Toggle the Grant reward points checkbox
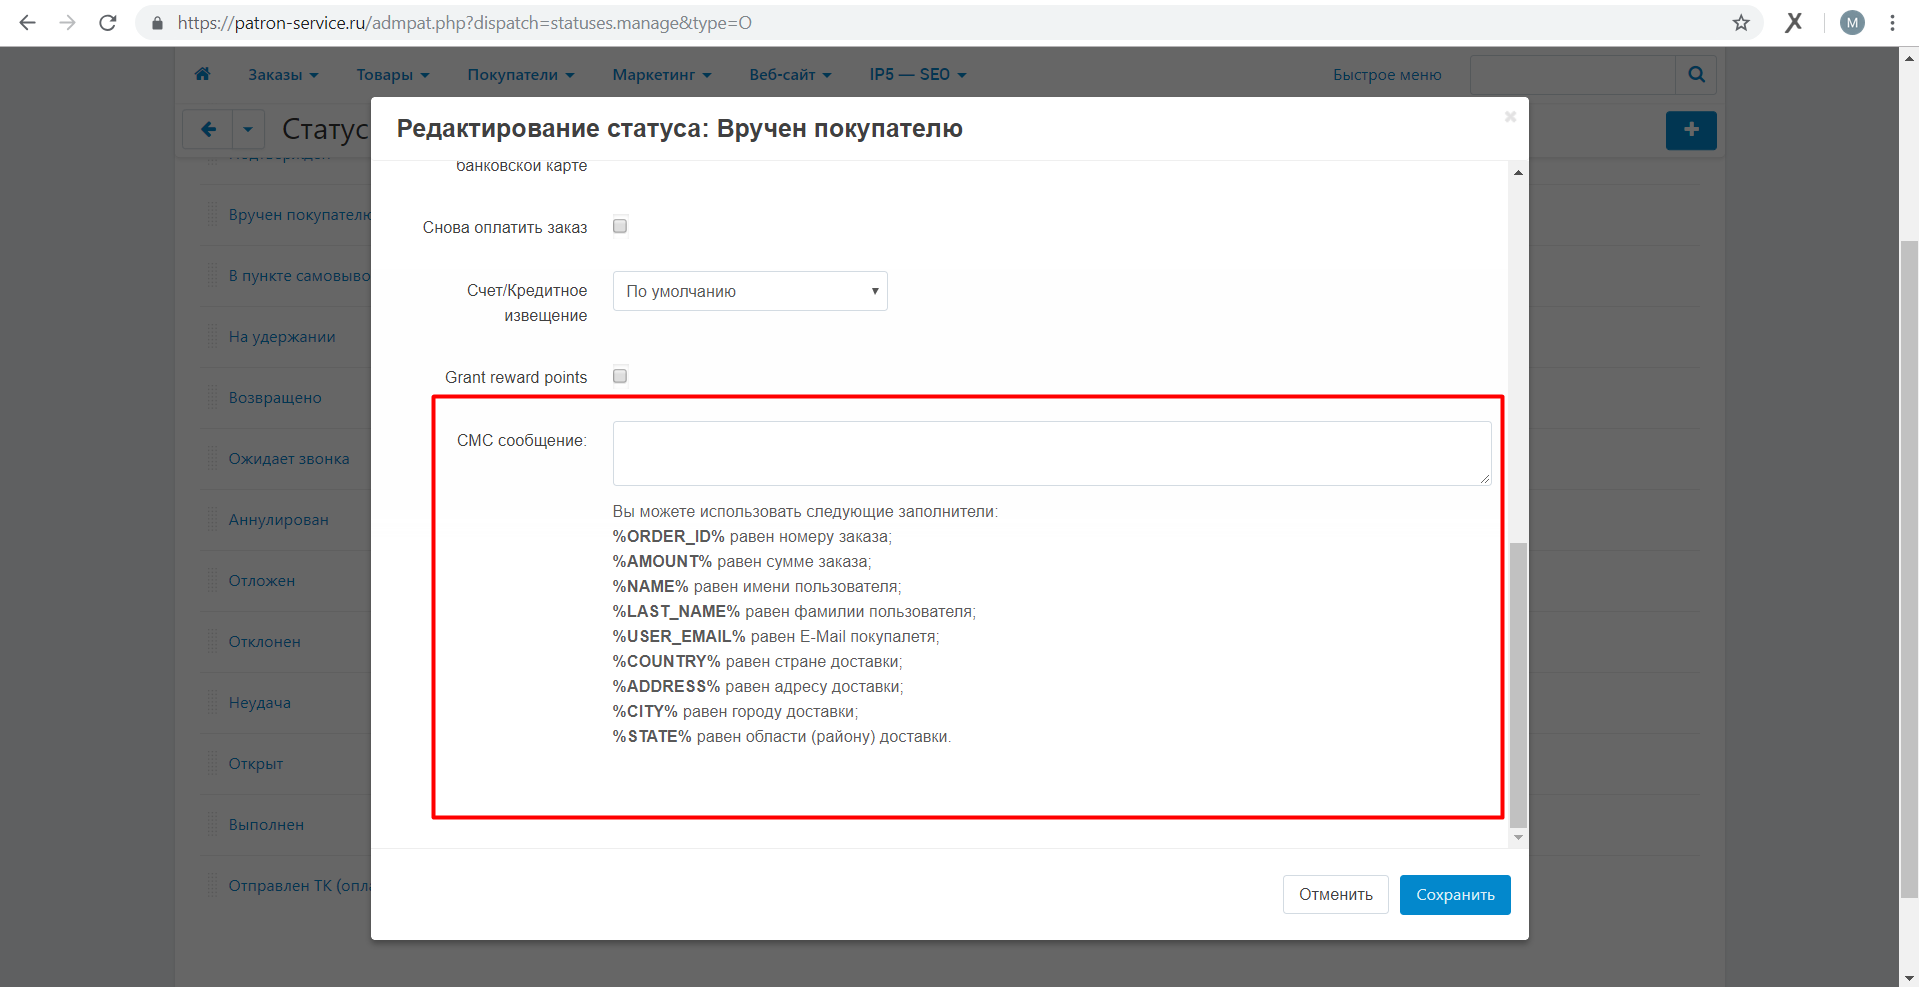The image size is (1919, 987). pos(620,376)
